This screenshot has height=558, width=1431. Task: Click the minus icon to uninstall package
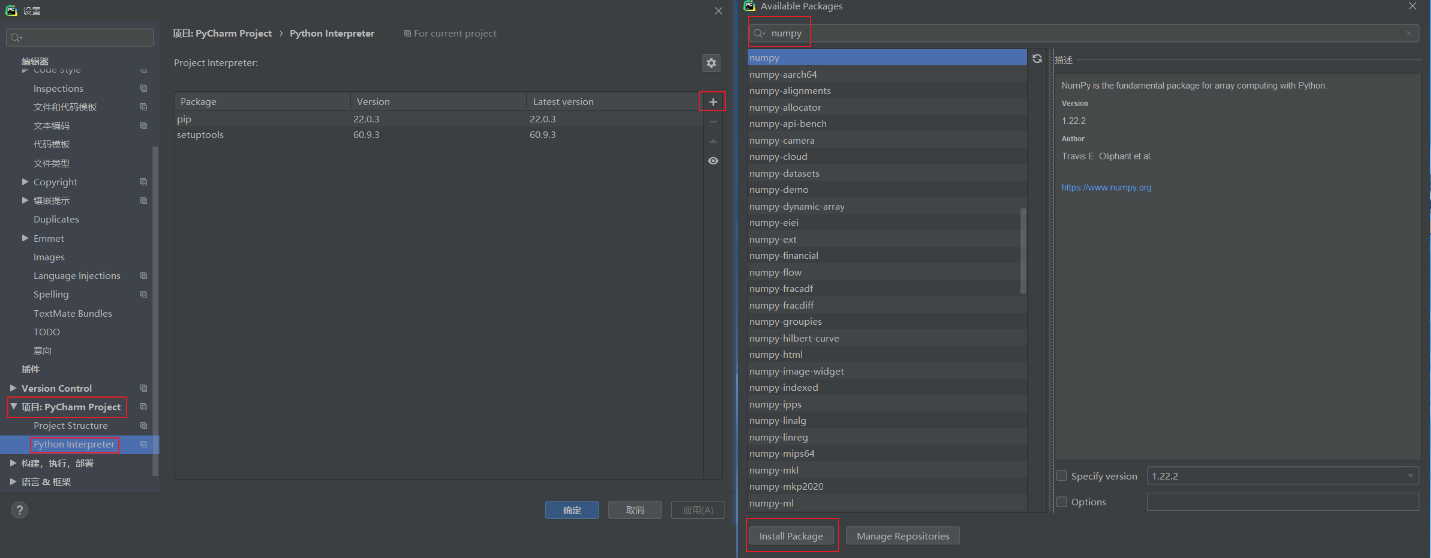pos(713,121)
